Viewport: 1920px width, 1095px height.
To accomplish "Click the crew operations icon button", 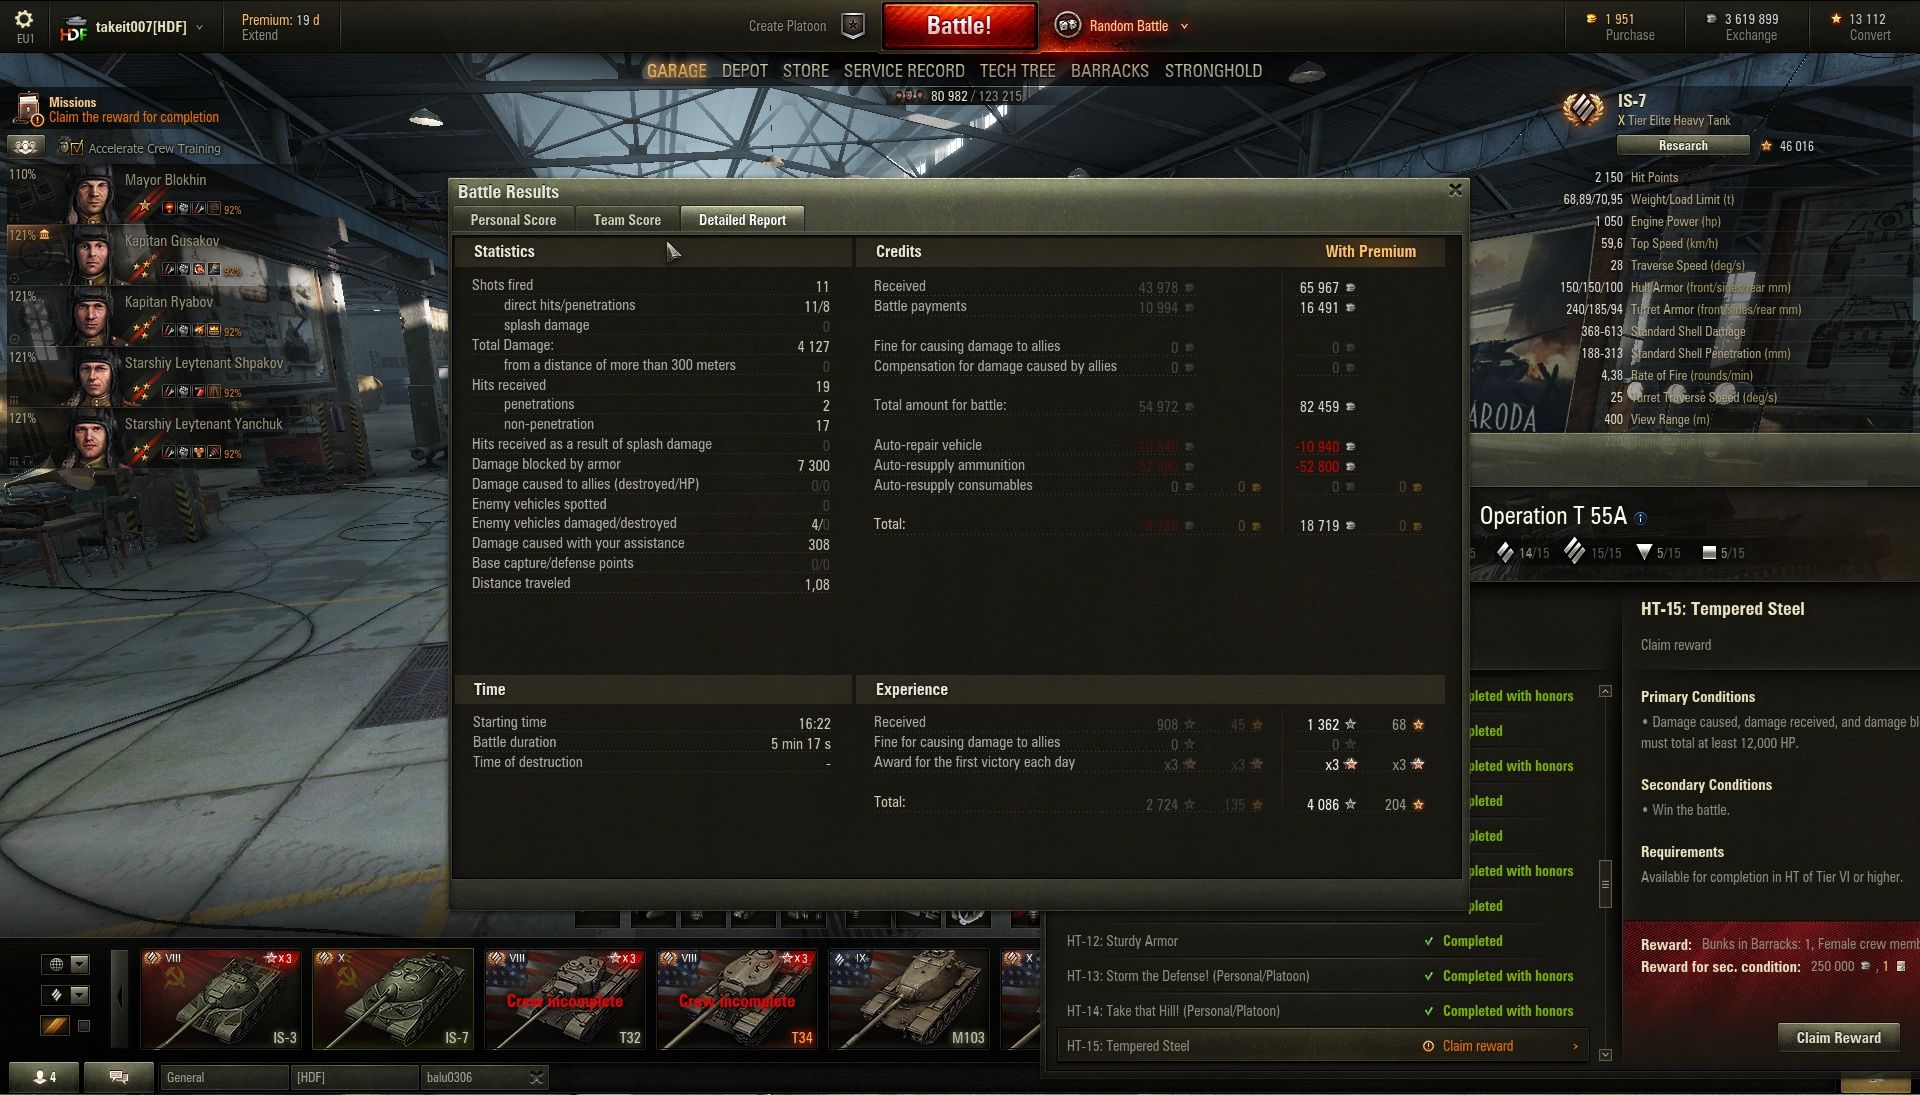I will pos(26,147).
